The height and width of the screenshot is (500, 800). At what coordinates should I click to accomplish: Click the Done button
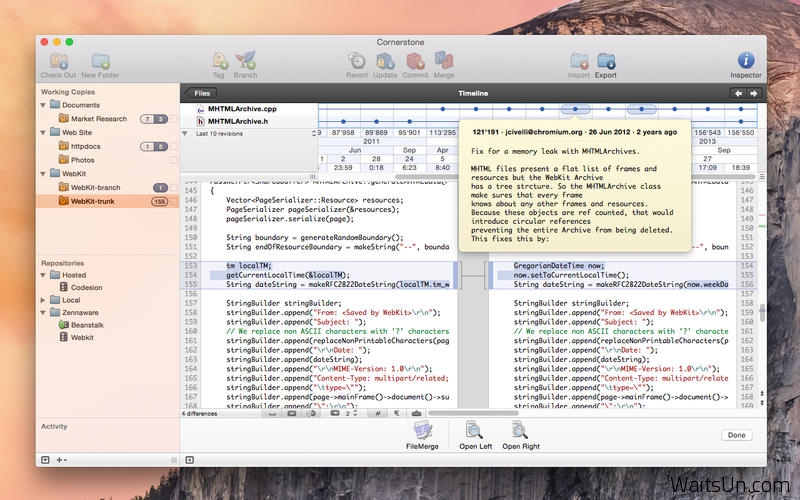[x=736, y=435]
